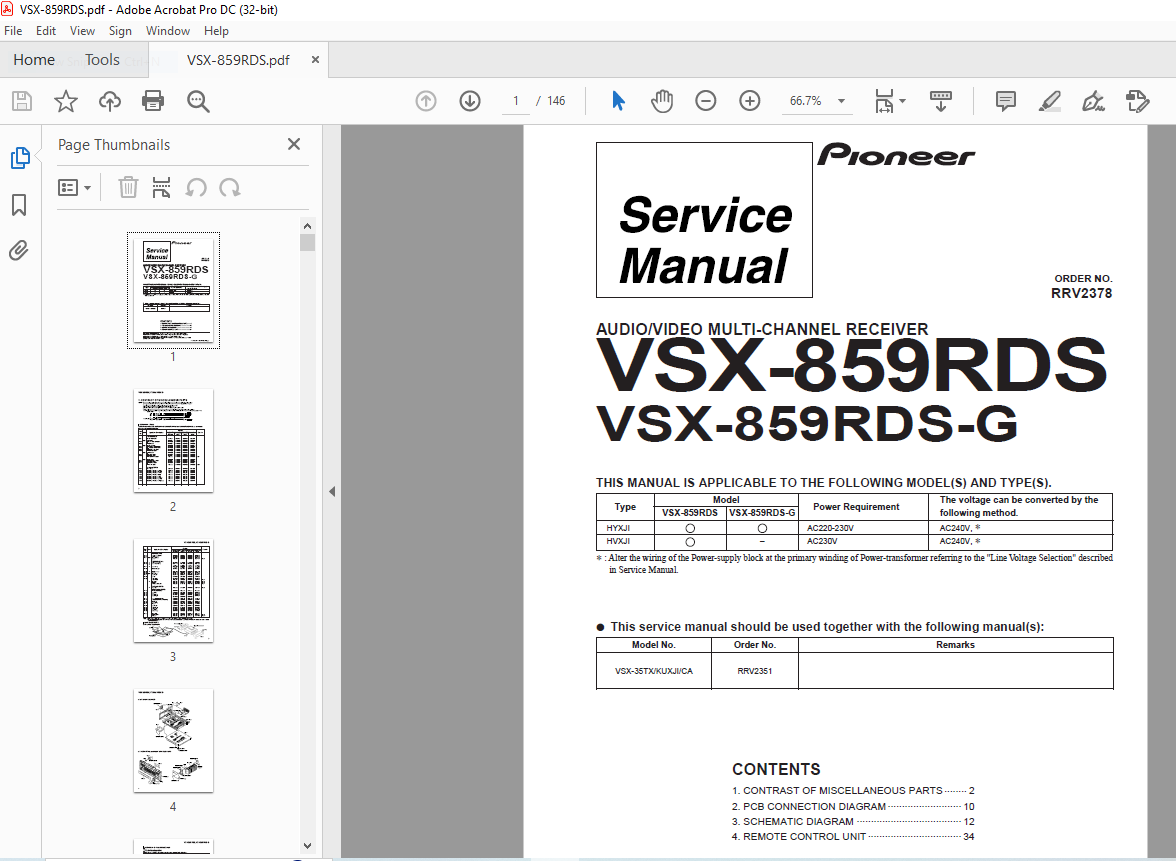1176x861 pixels.
Task: Delete selected page with trash icon
Action: coord(128,187)
